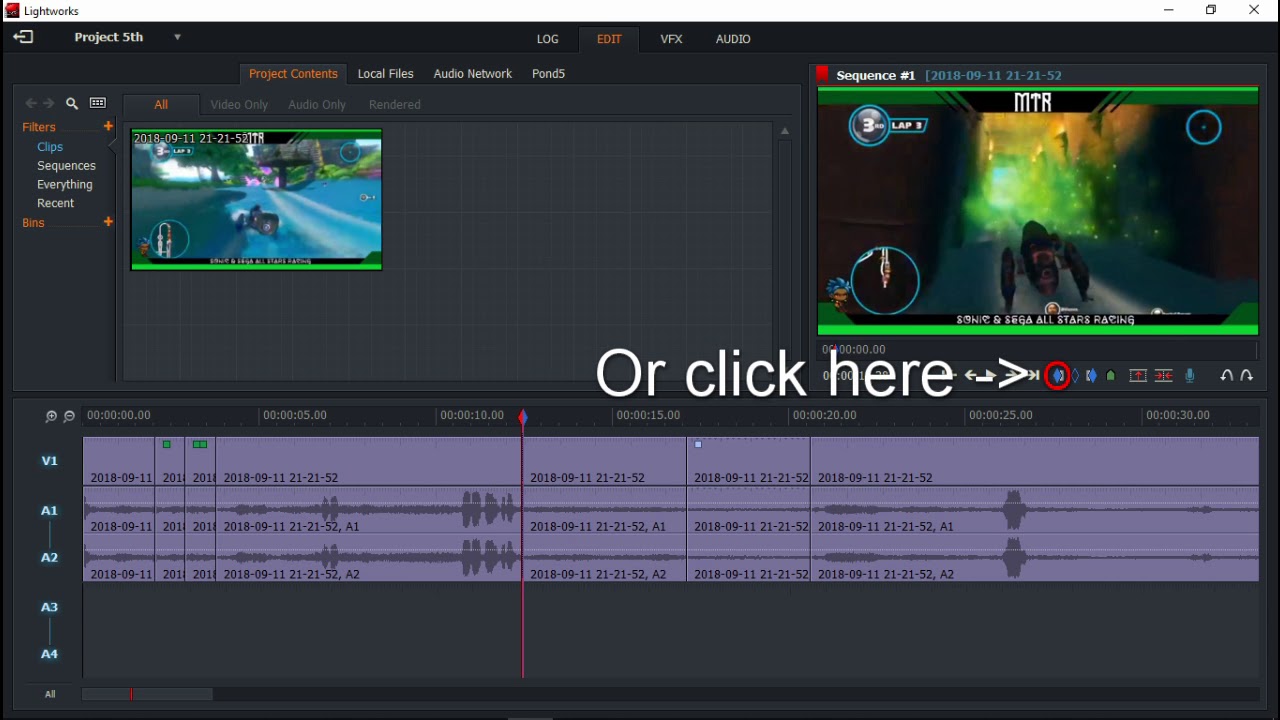Image resolution: width=1280 pixels, height=720 pixels.
Task: Filter by Audio Only
Action: [317, 104]
